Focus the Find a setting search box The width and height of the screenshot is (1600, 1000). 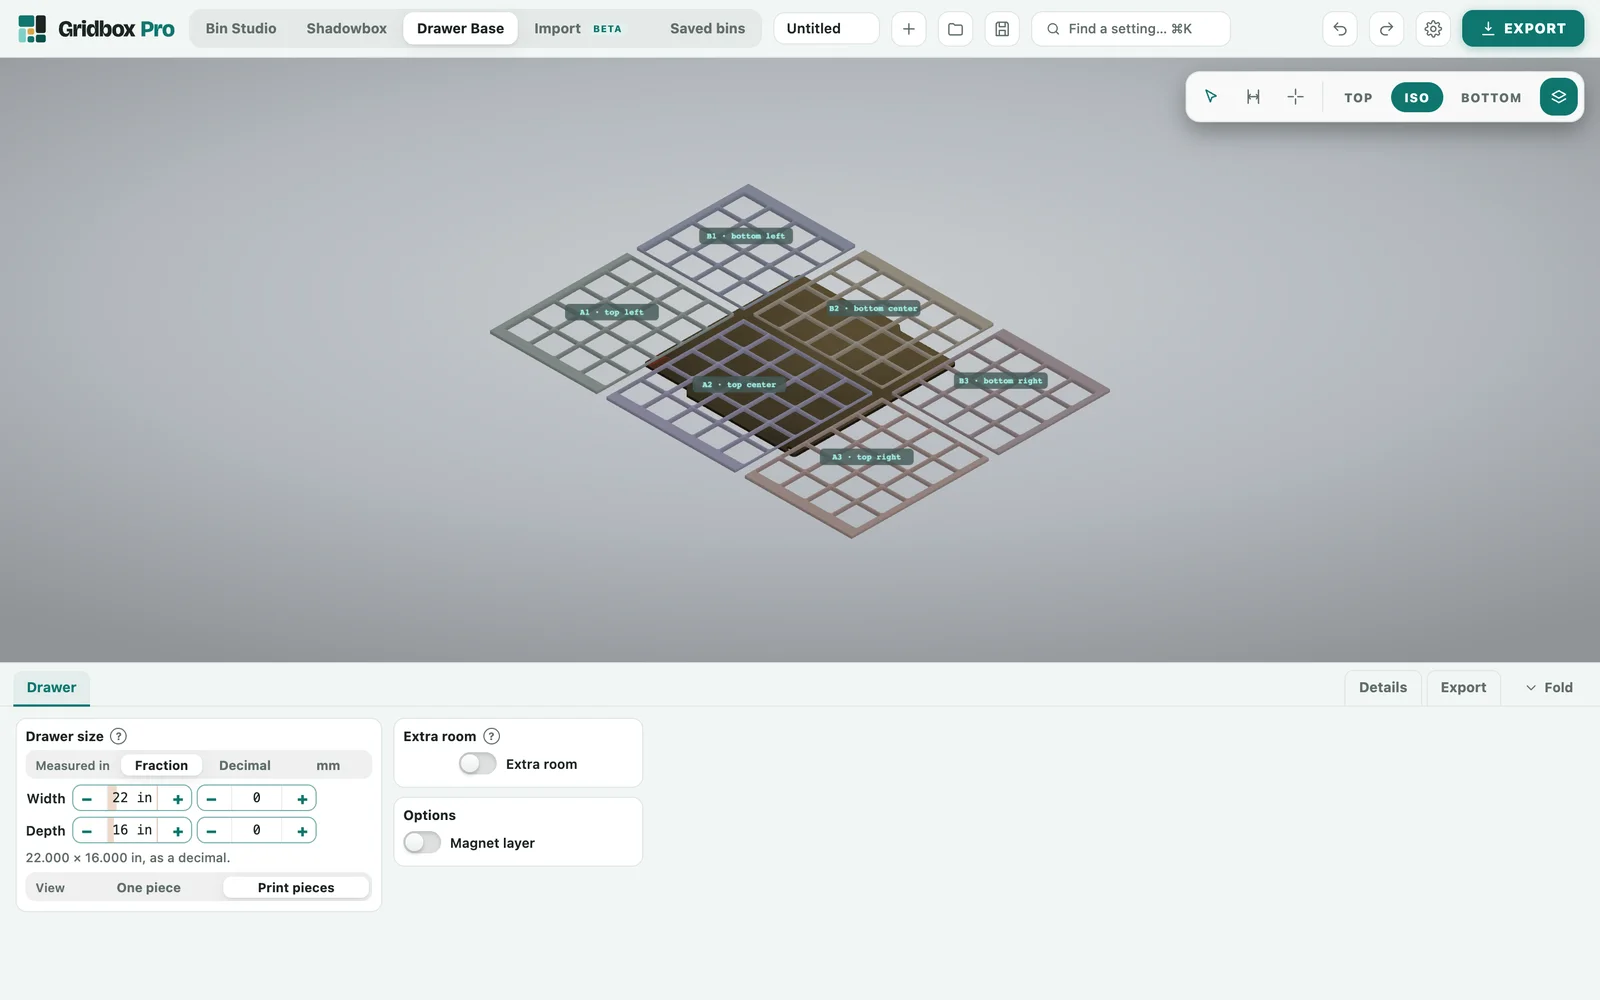1130,29
